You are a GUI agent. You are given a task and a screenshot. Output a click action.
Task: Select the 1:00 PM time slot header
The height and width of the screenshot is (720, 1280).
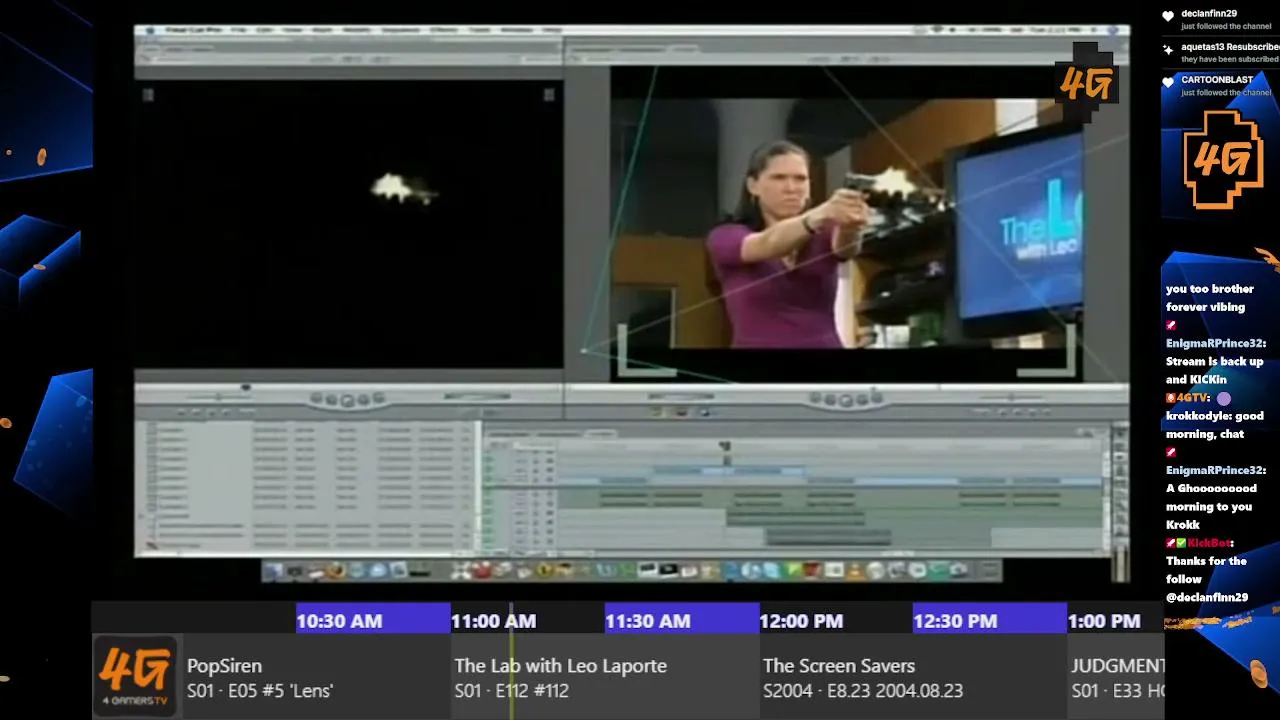pyautogui.click(x=1115, y=620)
